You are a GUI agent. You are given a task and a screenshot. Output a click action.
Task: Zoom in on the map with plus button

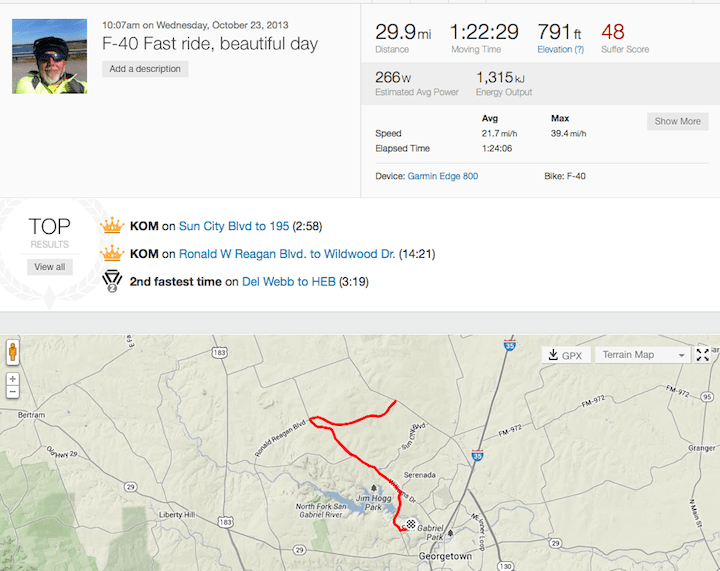tap(12, 379)
